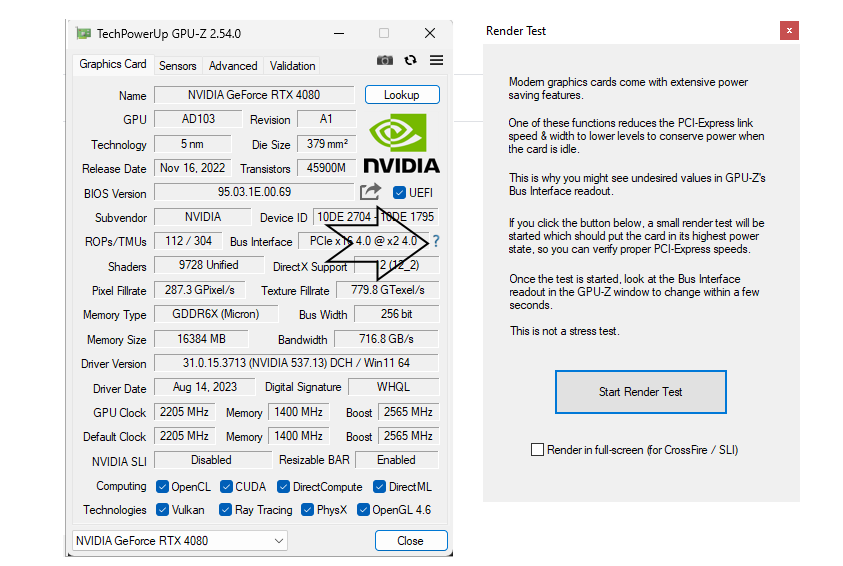Click the Bus Width value 256 bit
The height and width of the screenshot is (566, 843).
(397, 314)
